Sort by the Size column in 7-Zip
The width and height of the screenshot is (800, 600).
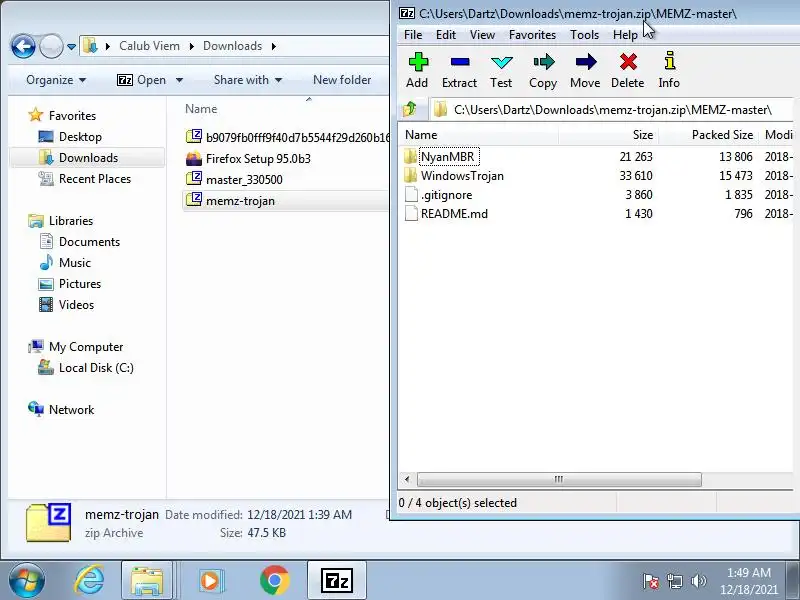click(608, 135)
